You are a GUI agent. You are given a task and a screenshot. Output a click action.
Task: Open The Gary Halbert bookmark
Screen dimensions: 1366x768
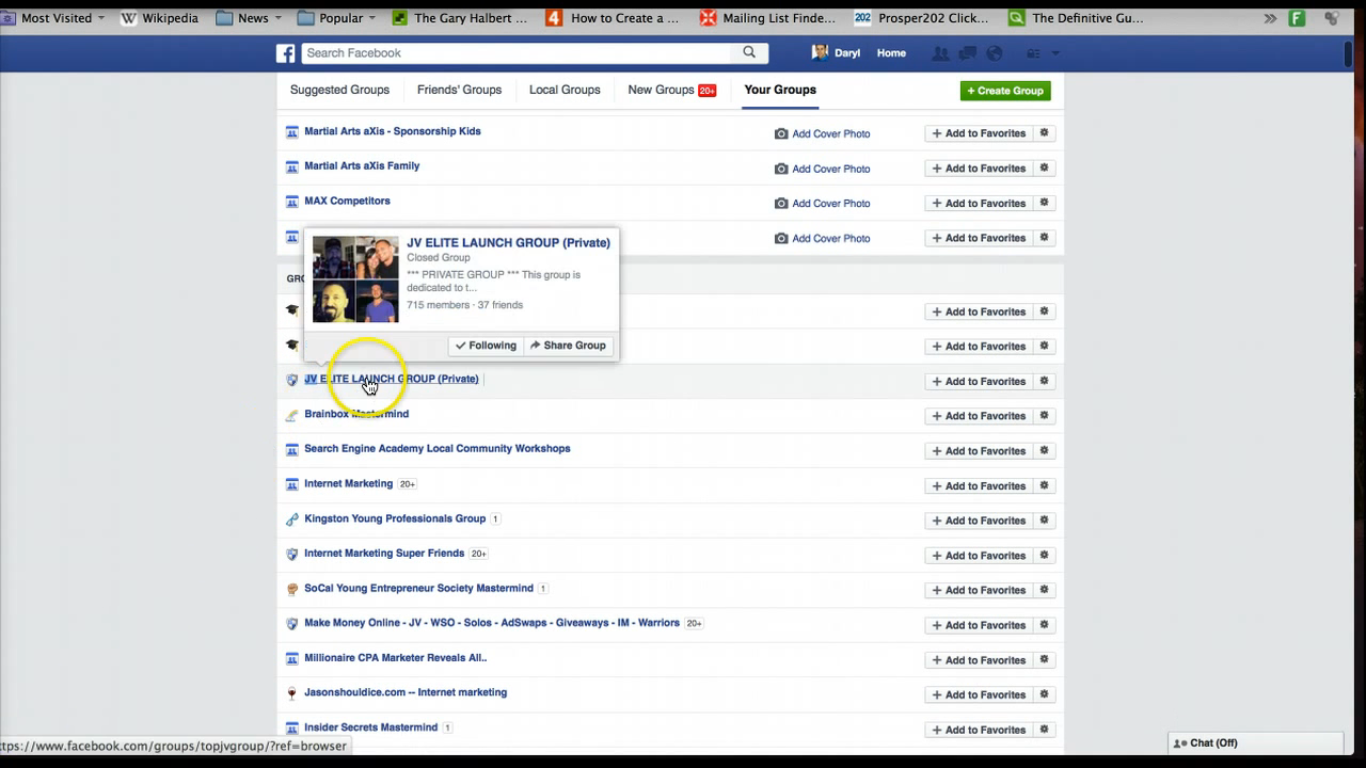(459, 18)
